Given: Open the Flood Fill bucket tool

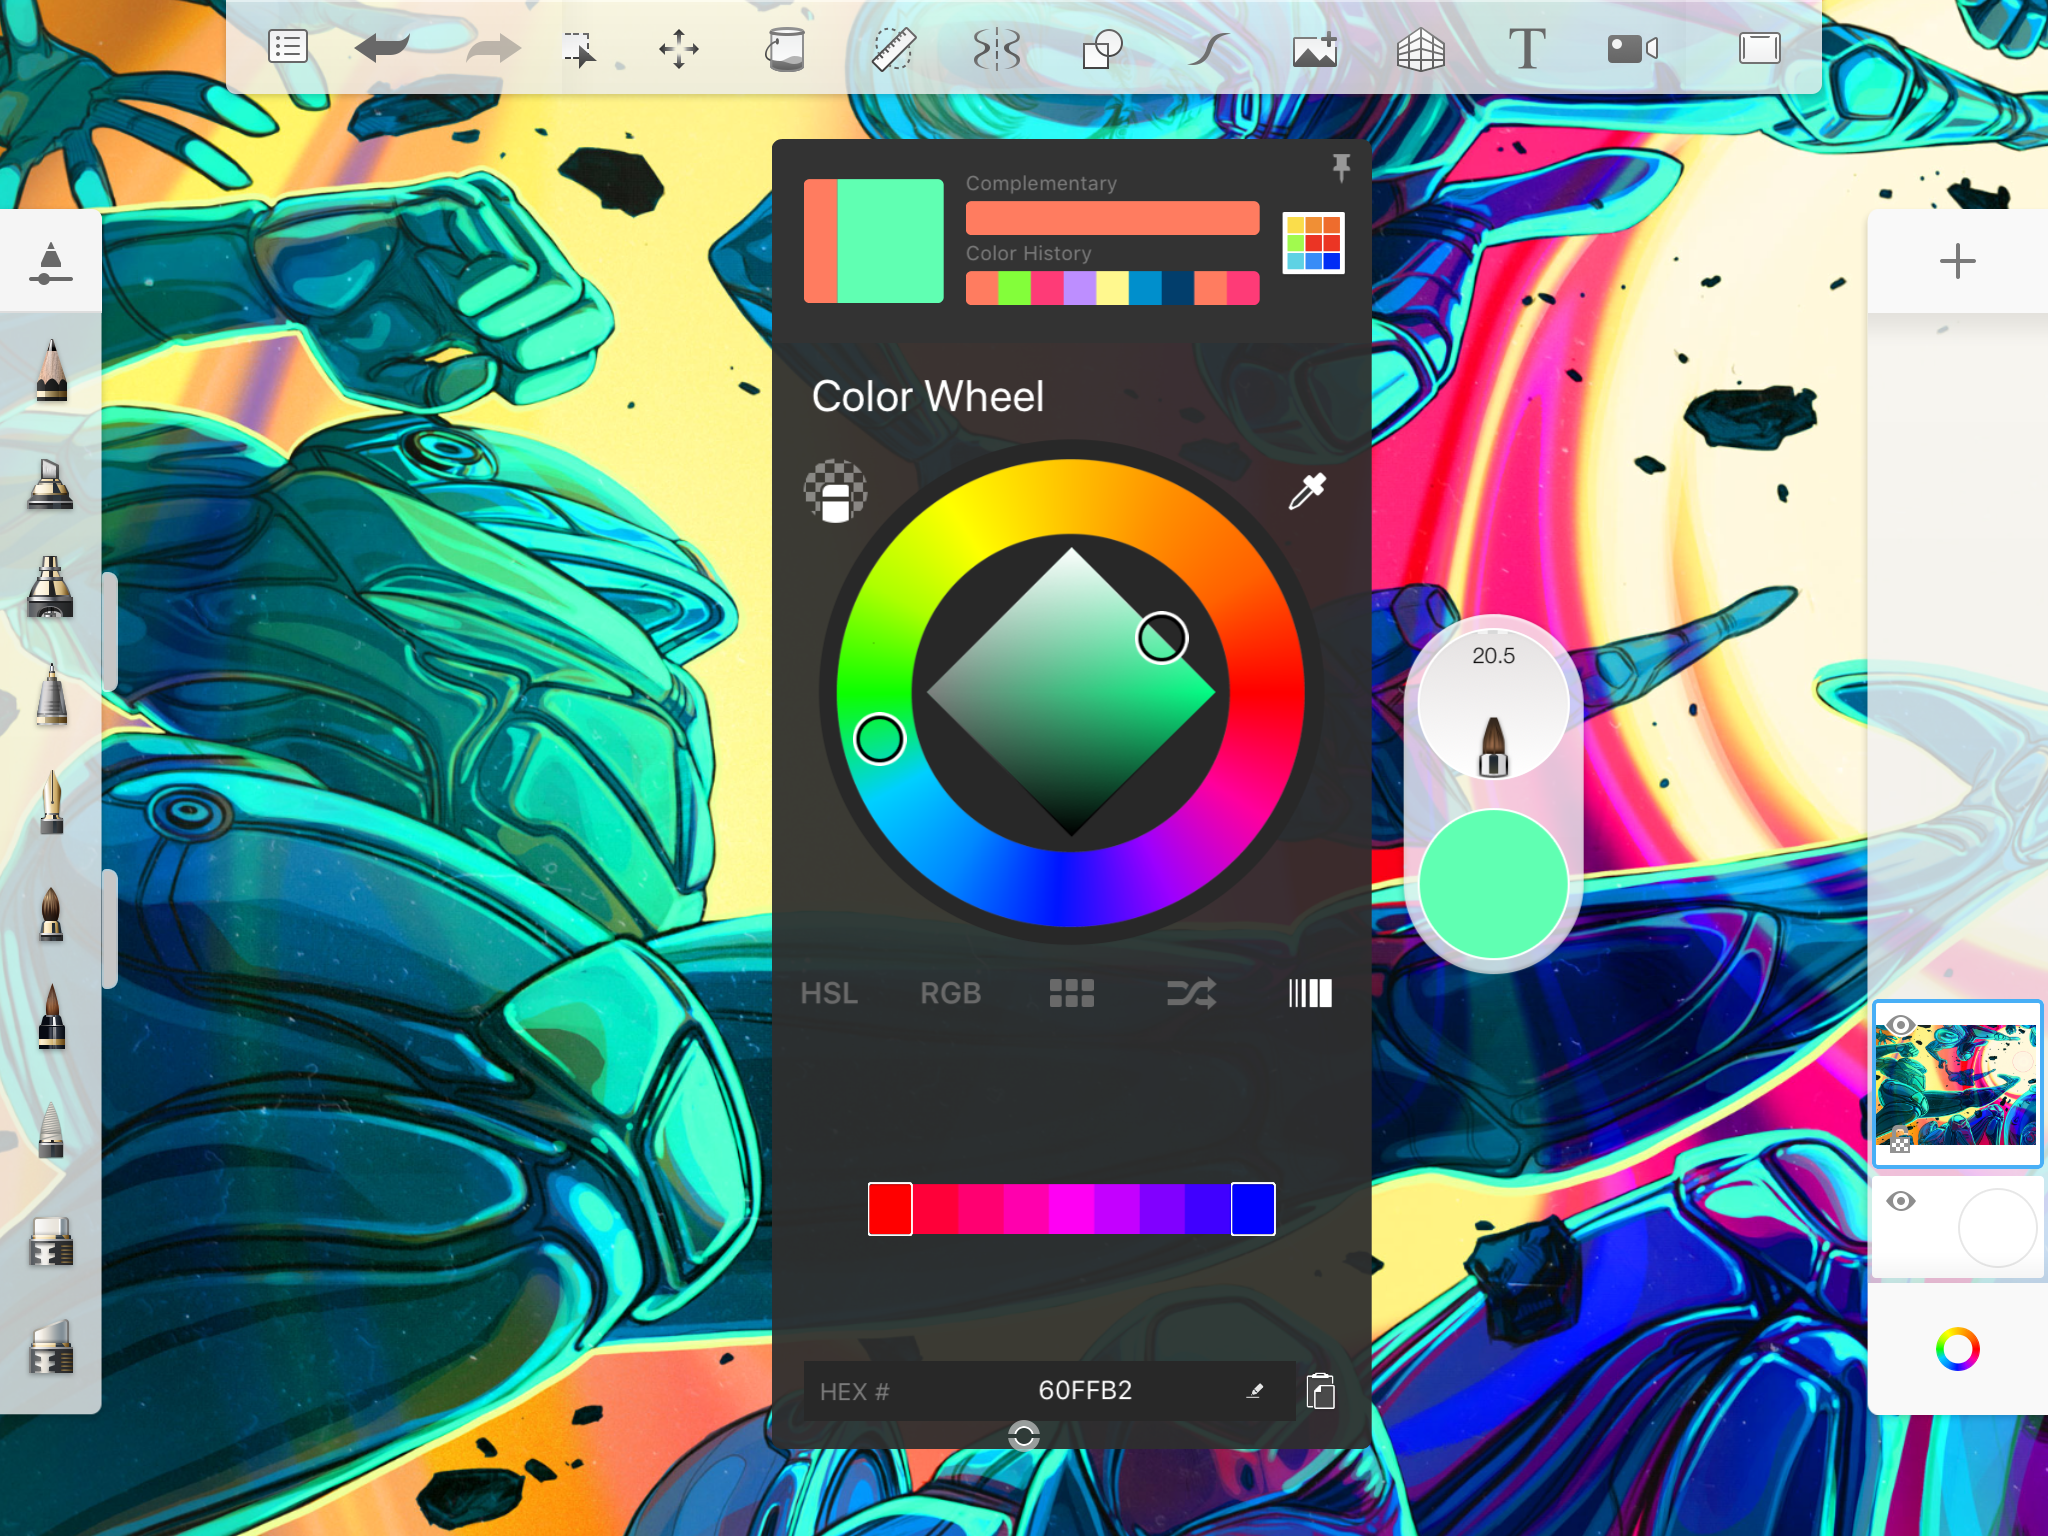Looking at the screenshot, I should [x=785, y=48].
